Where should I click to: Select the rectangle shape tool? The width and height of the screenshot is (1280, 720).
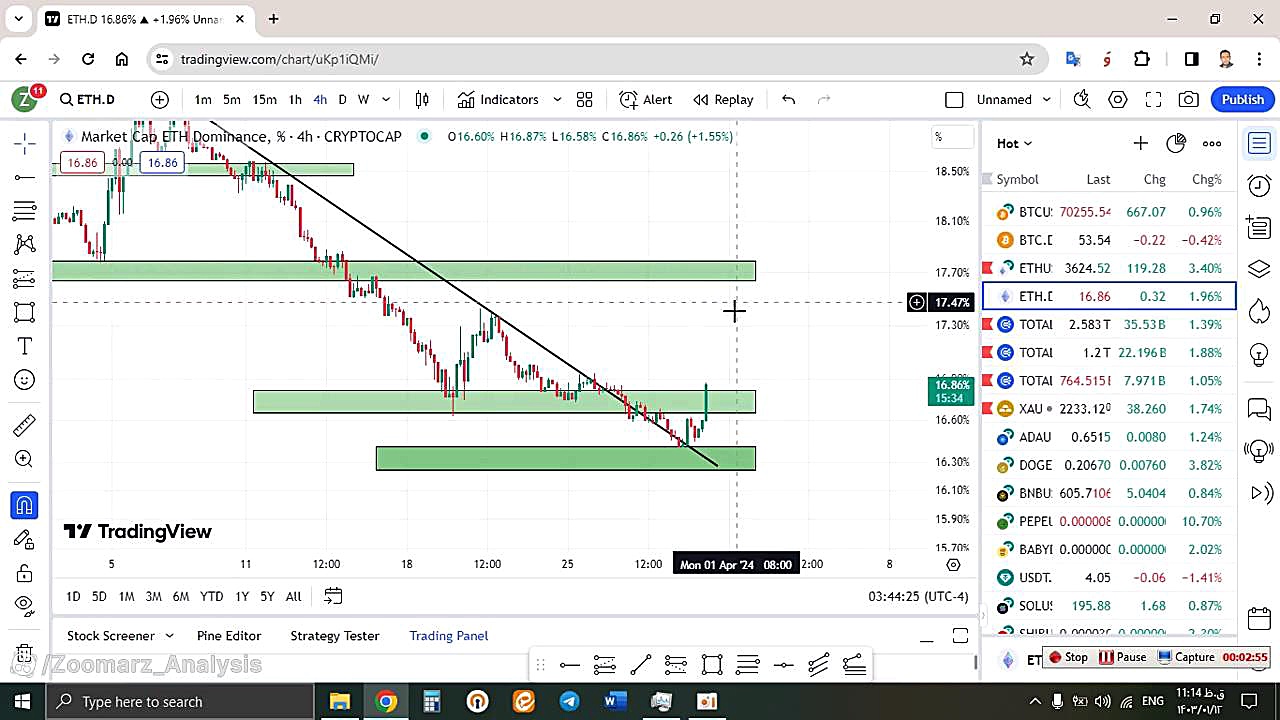25,312
